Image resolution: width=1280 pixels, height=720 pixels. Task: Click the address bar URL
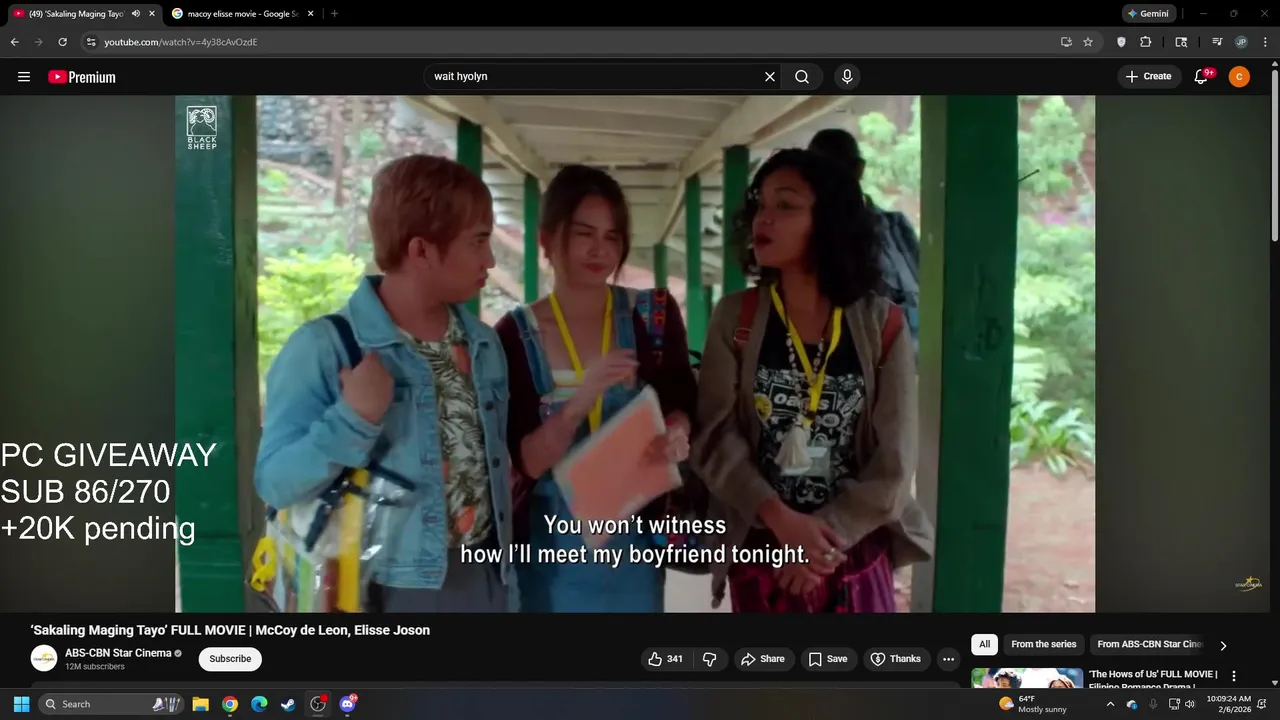tap(180, 42)
